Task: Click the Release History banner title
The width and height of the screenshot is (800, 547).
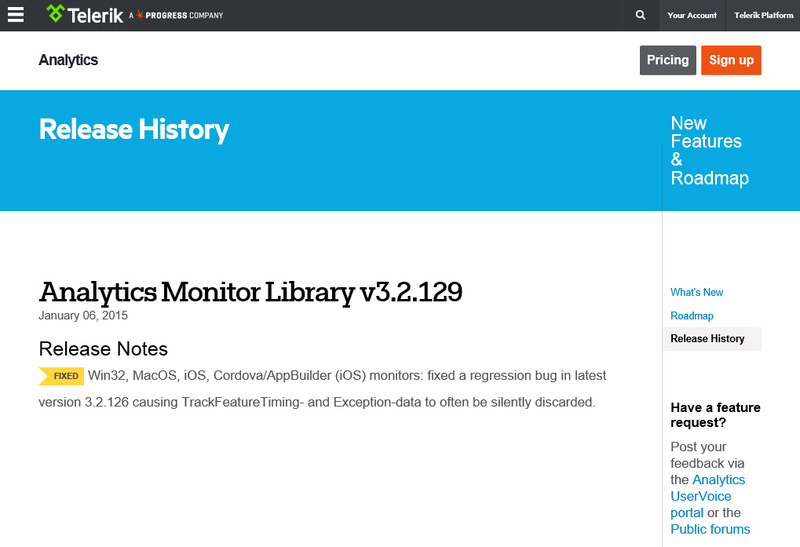Action: [134, 130]
